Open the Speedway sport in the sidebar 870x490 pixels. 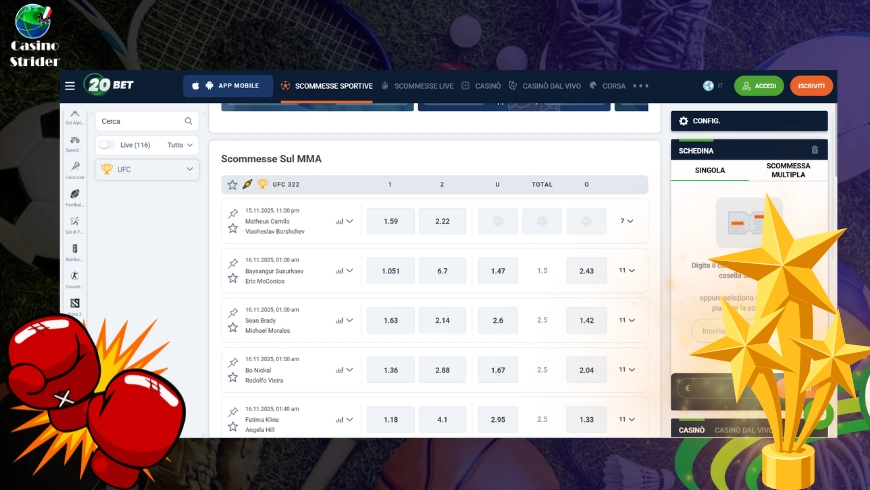tap(74, 143)
